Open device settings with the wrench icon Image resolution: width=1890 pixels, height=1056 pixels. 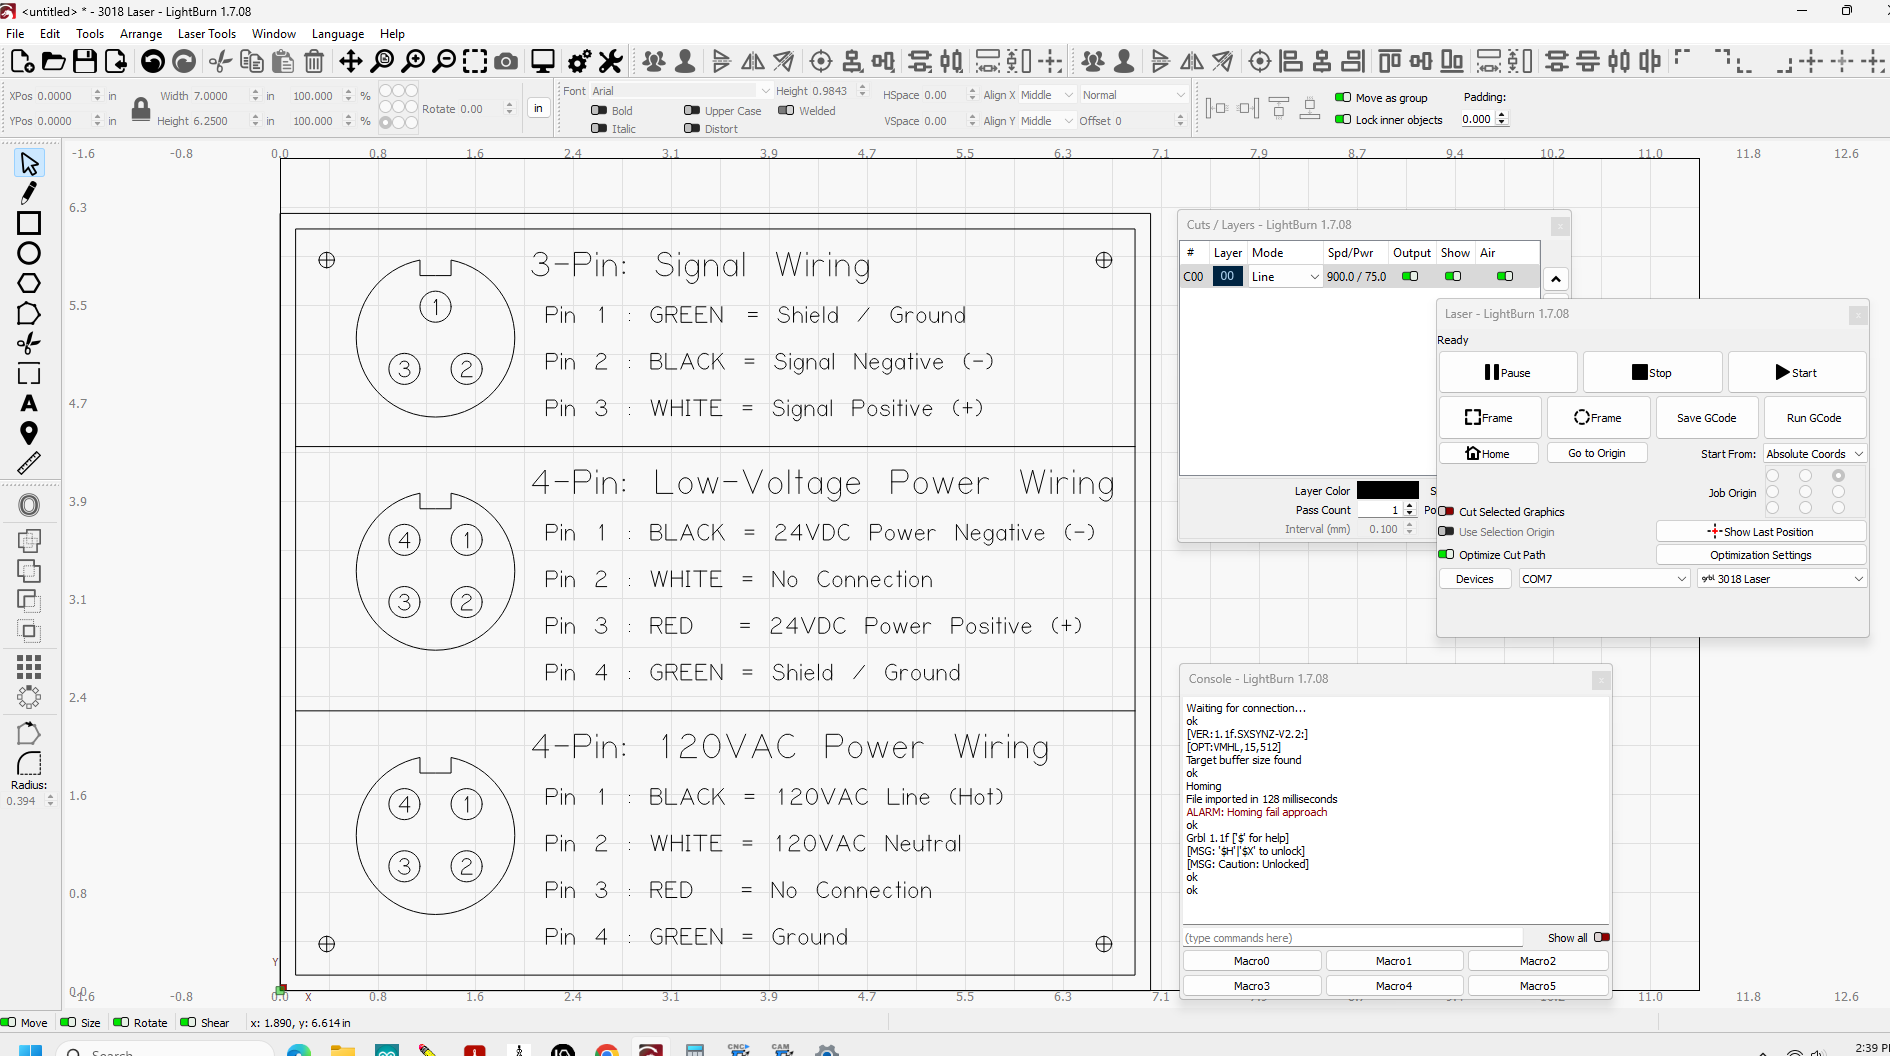coord(611,62)
